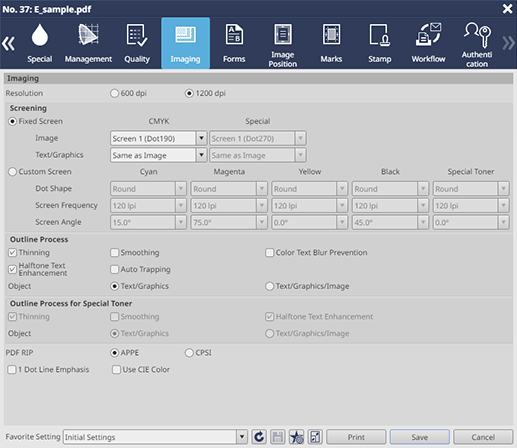
Task: Switch to the Marks tab
Action: click(331, 43)
